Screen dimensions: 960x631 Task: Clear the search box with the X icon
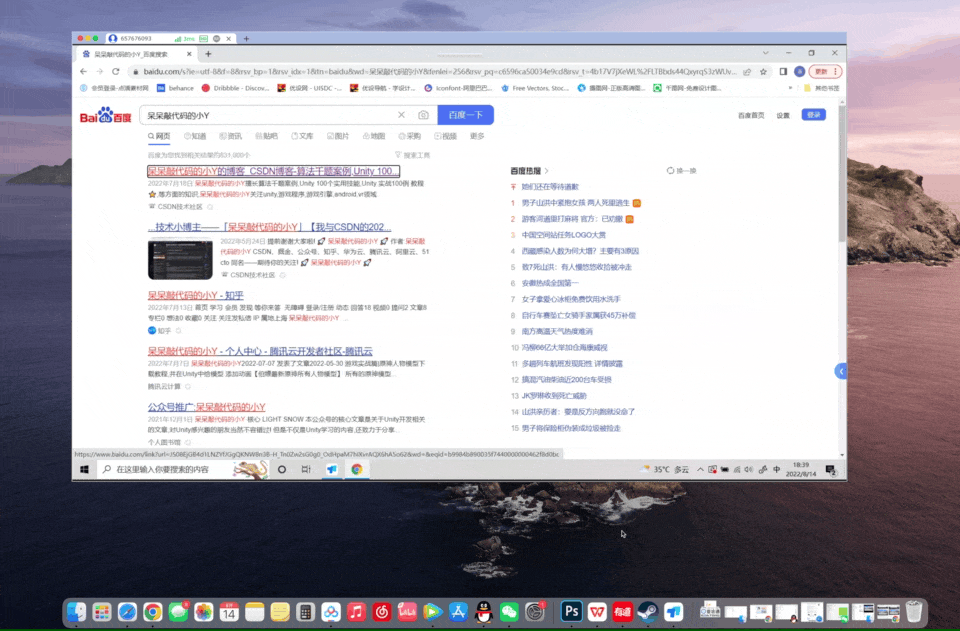[403, 114]
